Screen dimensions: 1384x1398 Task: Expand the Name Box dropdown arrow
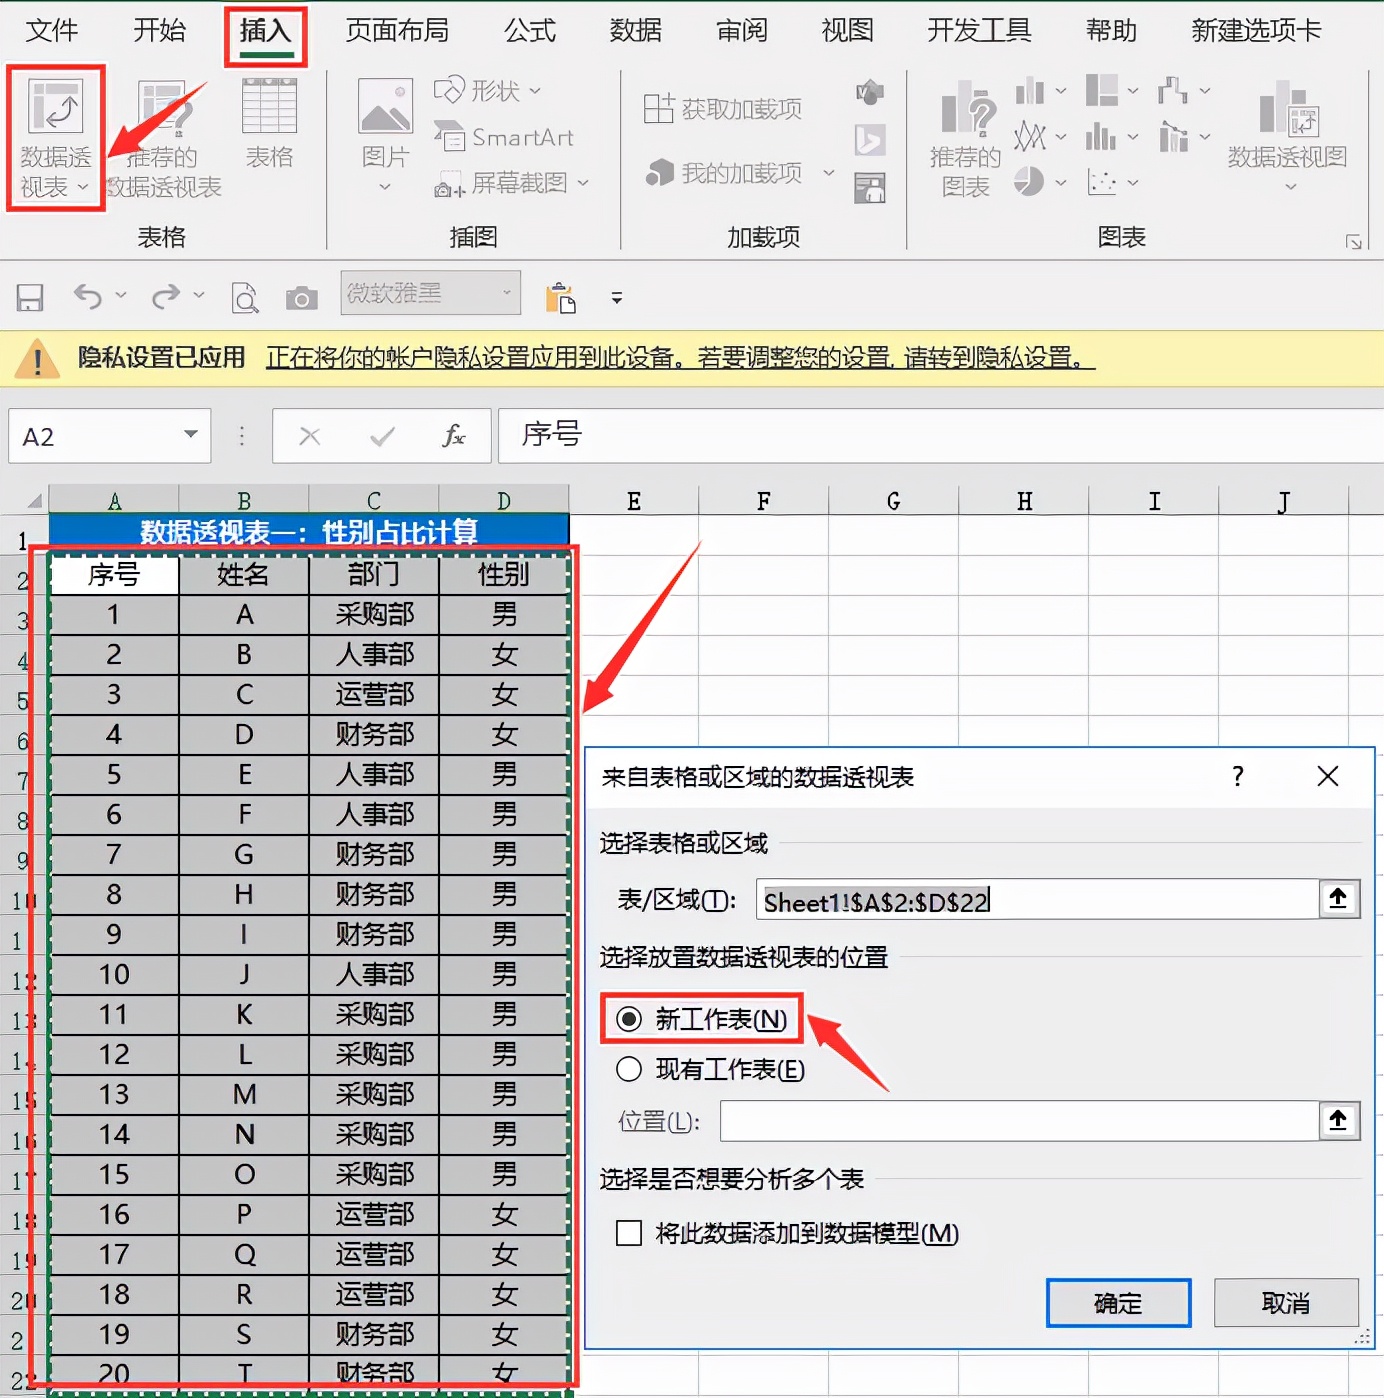(190, 435)
